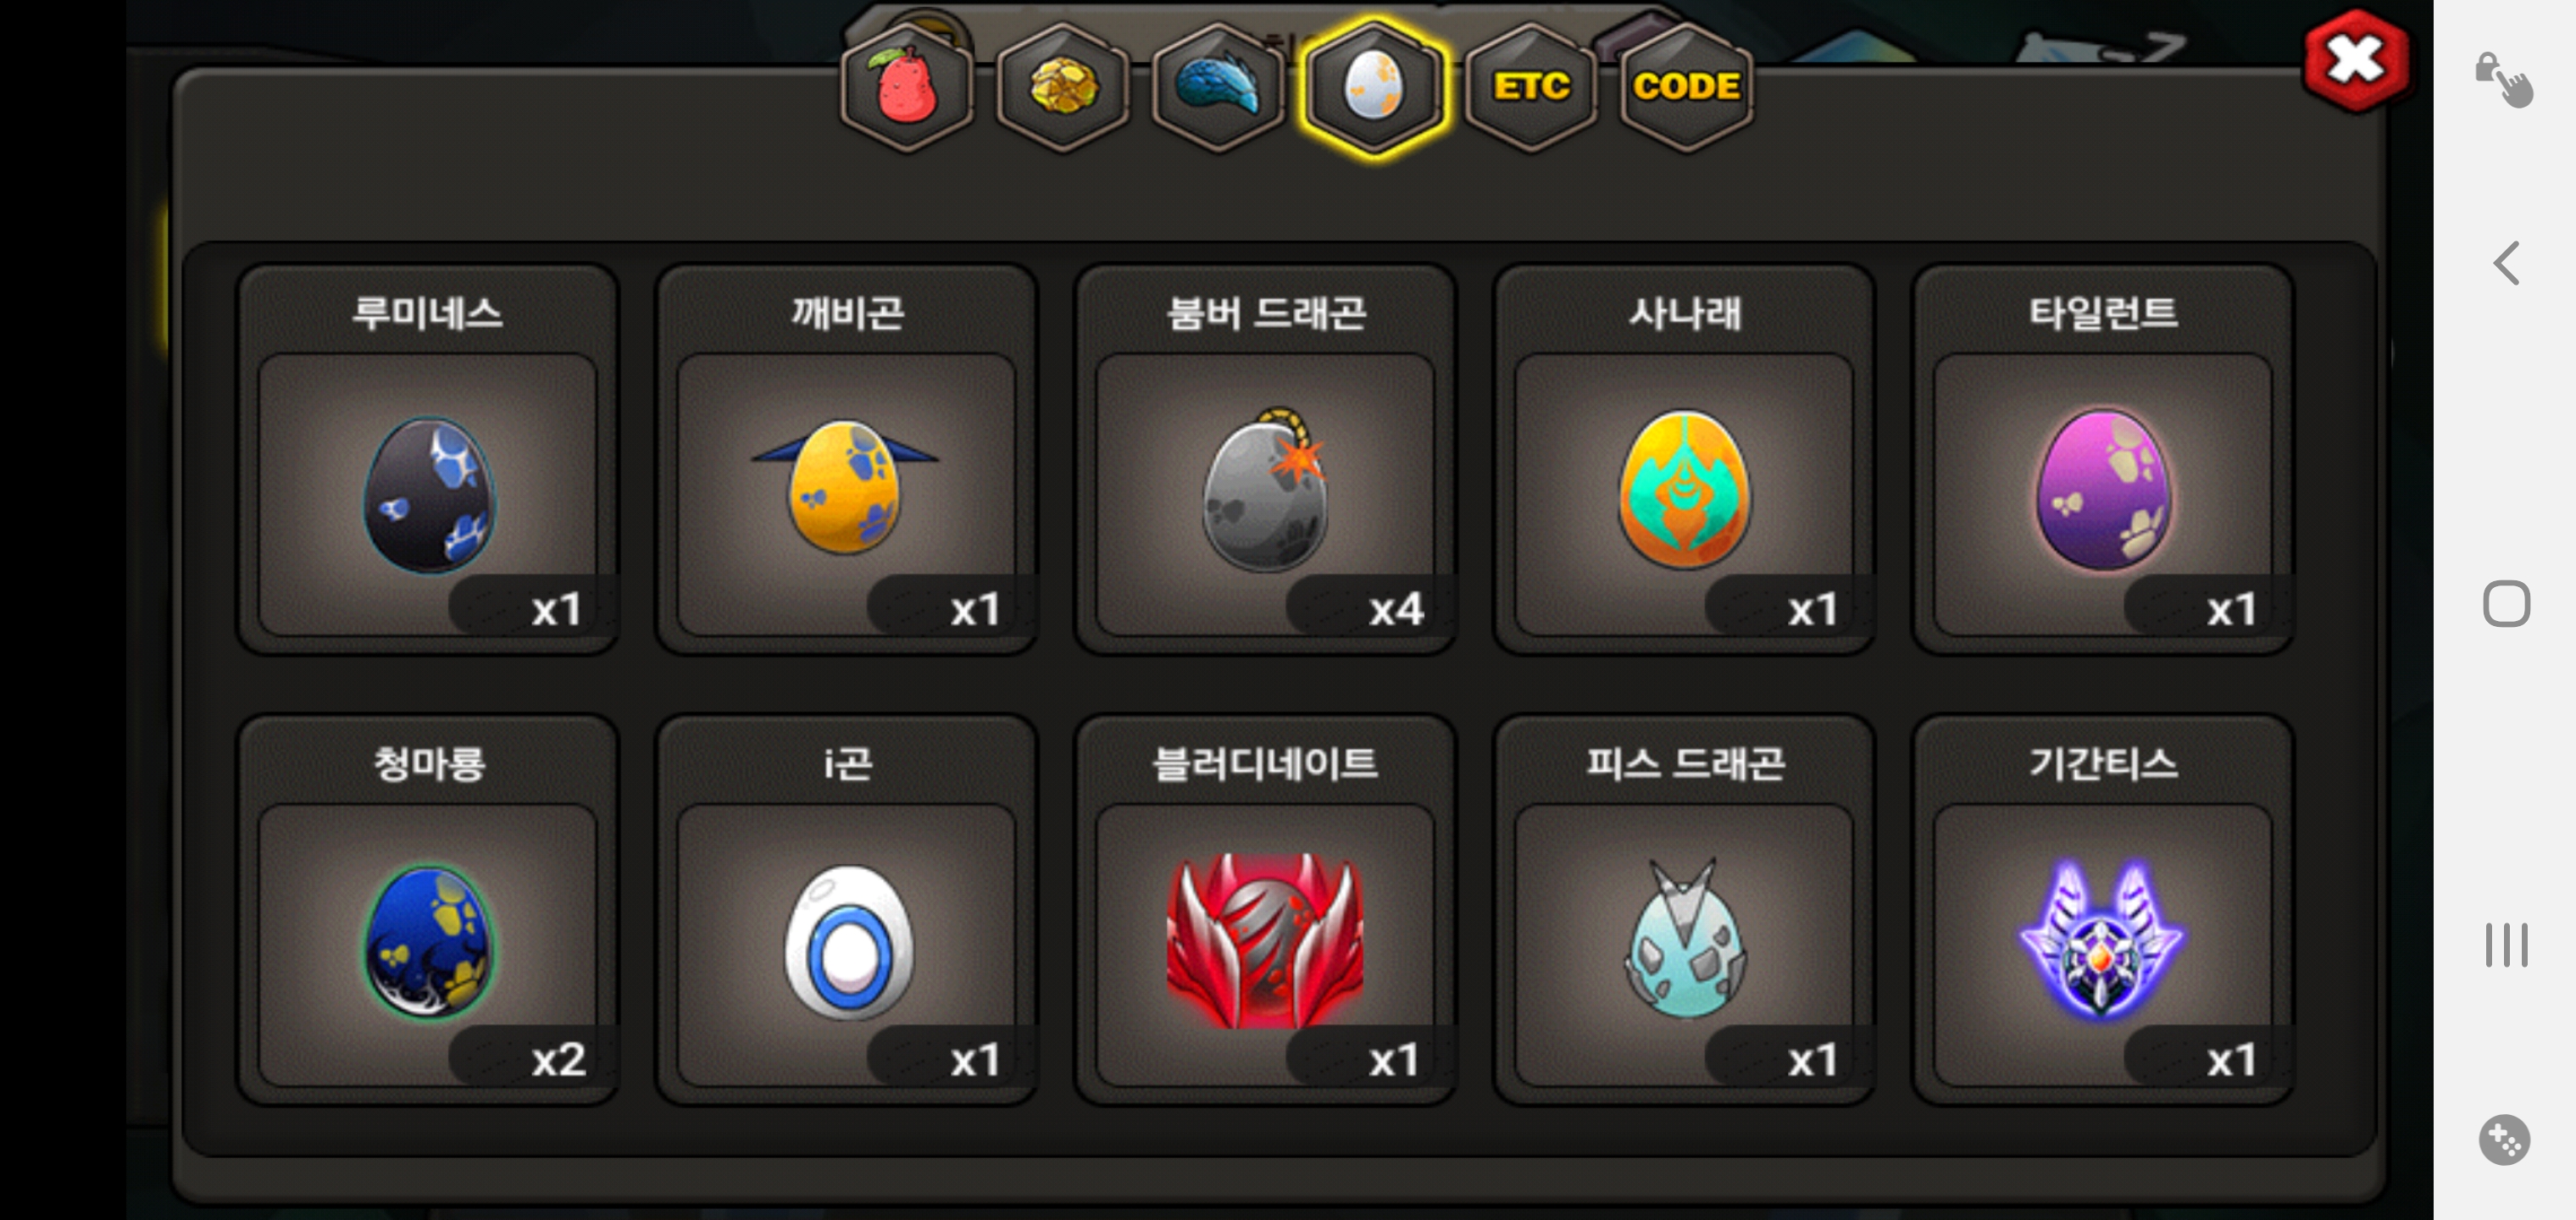Close the inventory with red X
Screen dimensions: 2576x1220
(2356, 60)
